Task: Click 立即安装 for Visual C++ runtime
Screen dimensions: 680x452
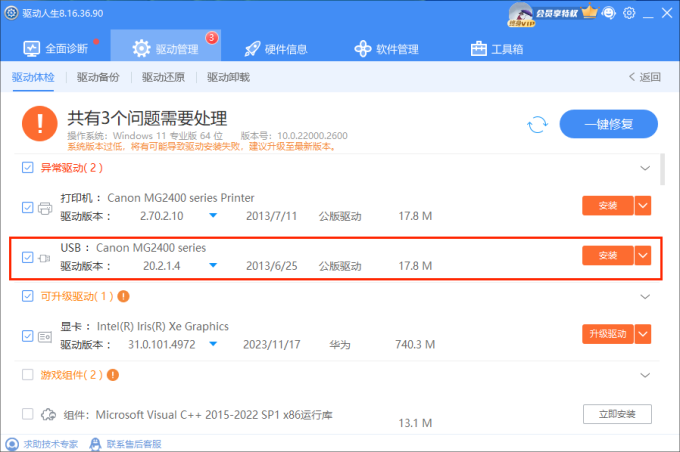Action: click(x=617, y=414)
